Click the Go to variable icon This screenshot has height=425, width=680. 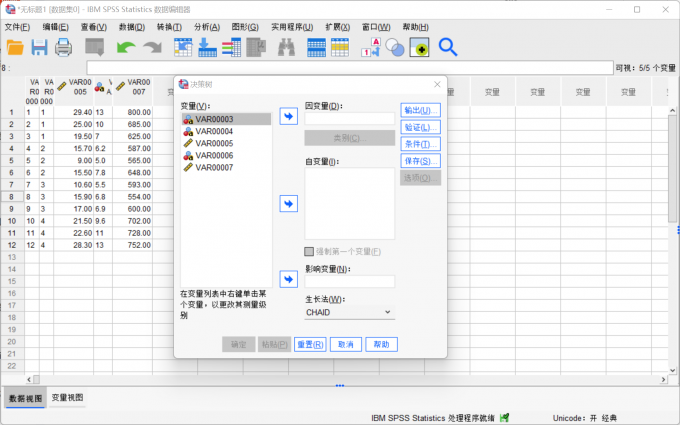point(207,47)
